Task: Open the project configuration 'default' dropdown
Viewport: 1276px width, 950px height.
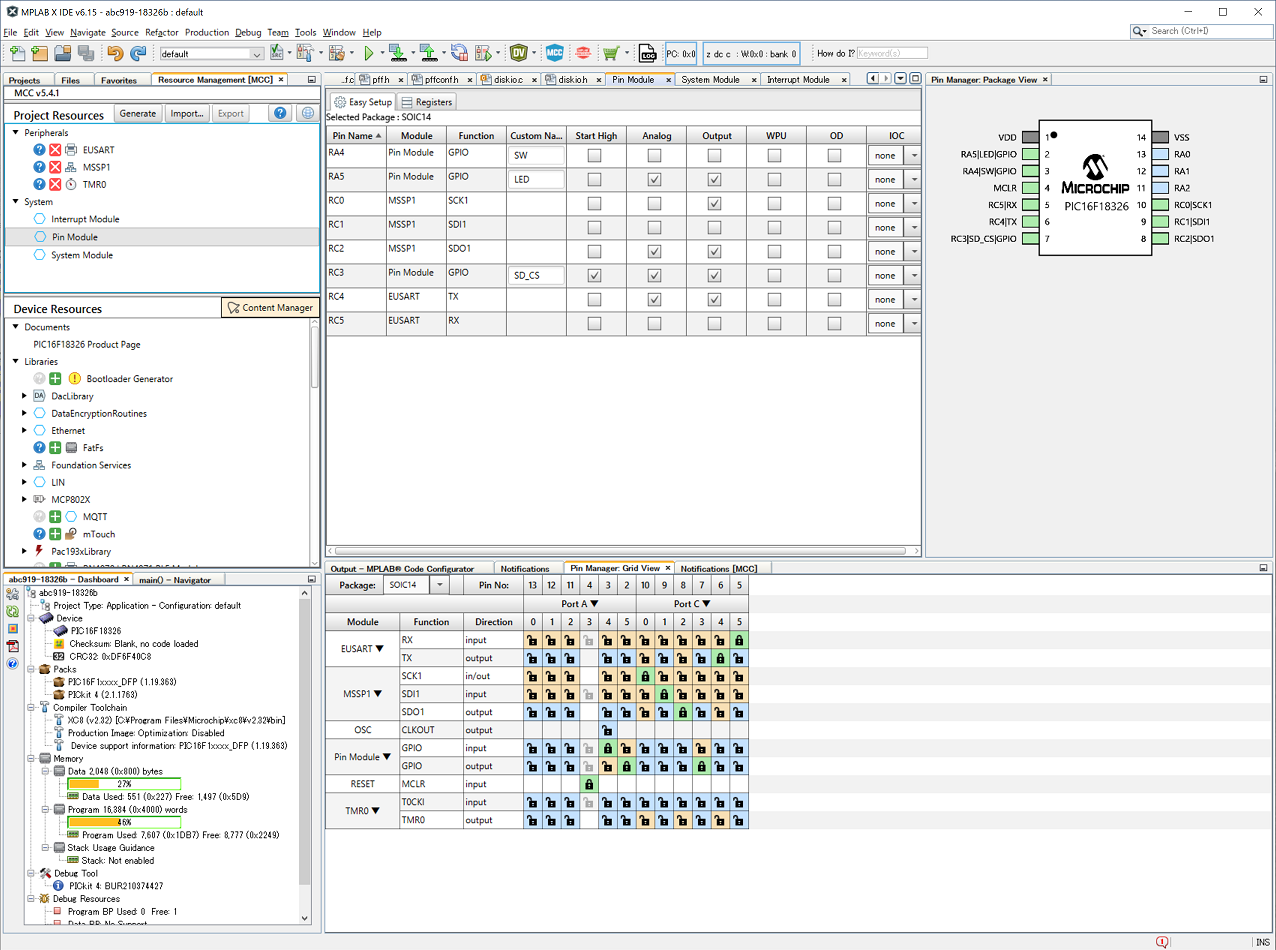Action: click(x=211, y=54)
